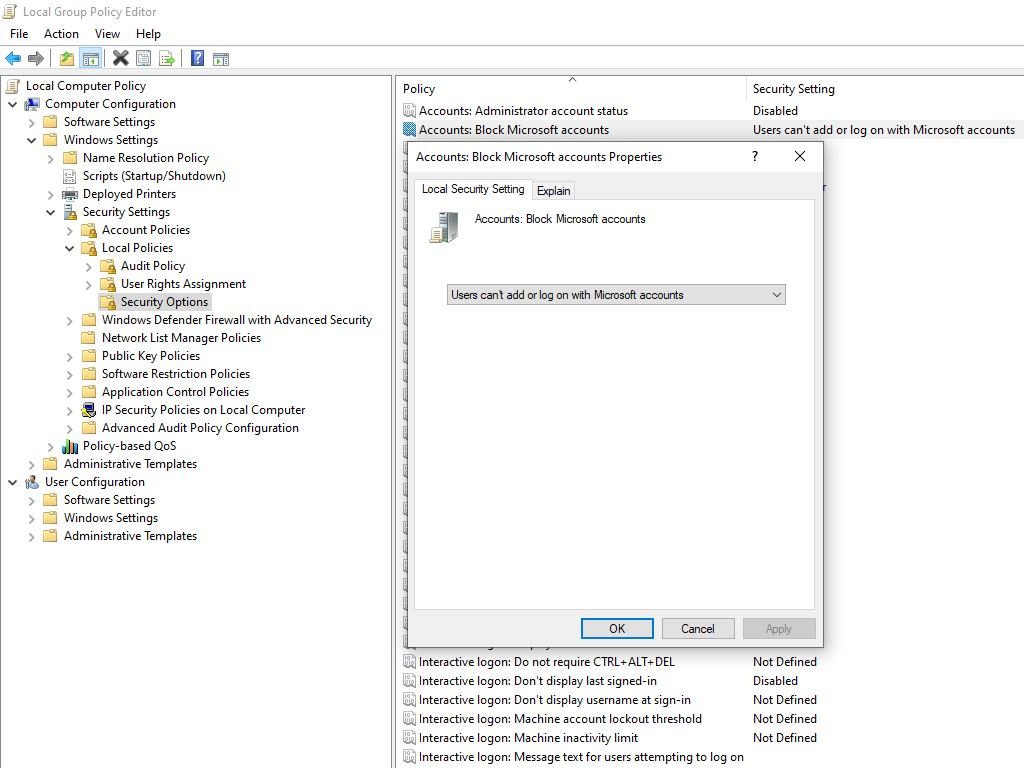Open the Microsoft accounts setting dropdown
The height and width of the screenshot is (768, 1024).
click(616, 295)
